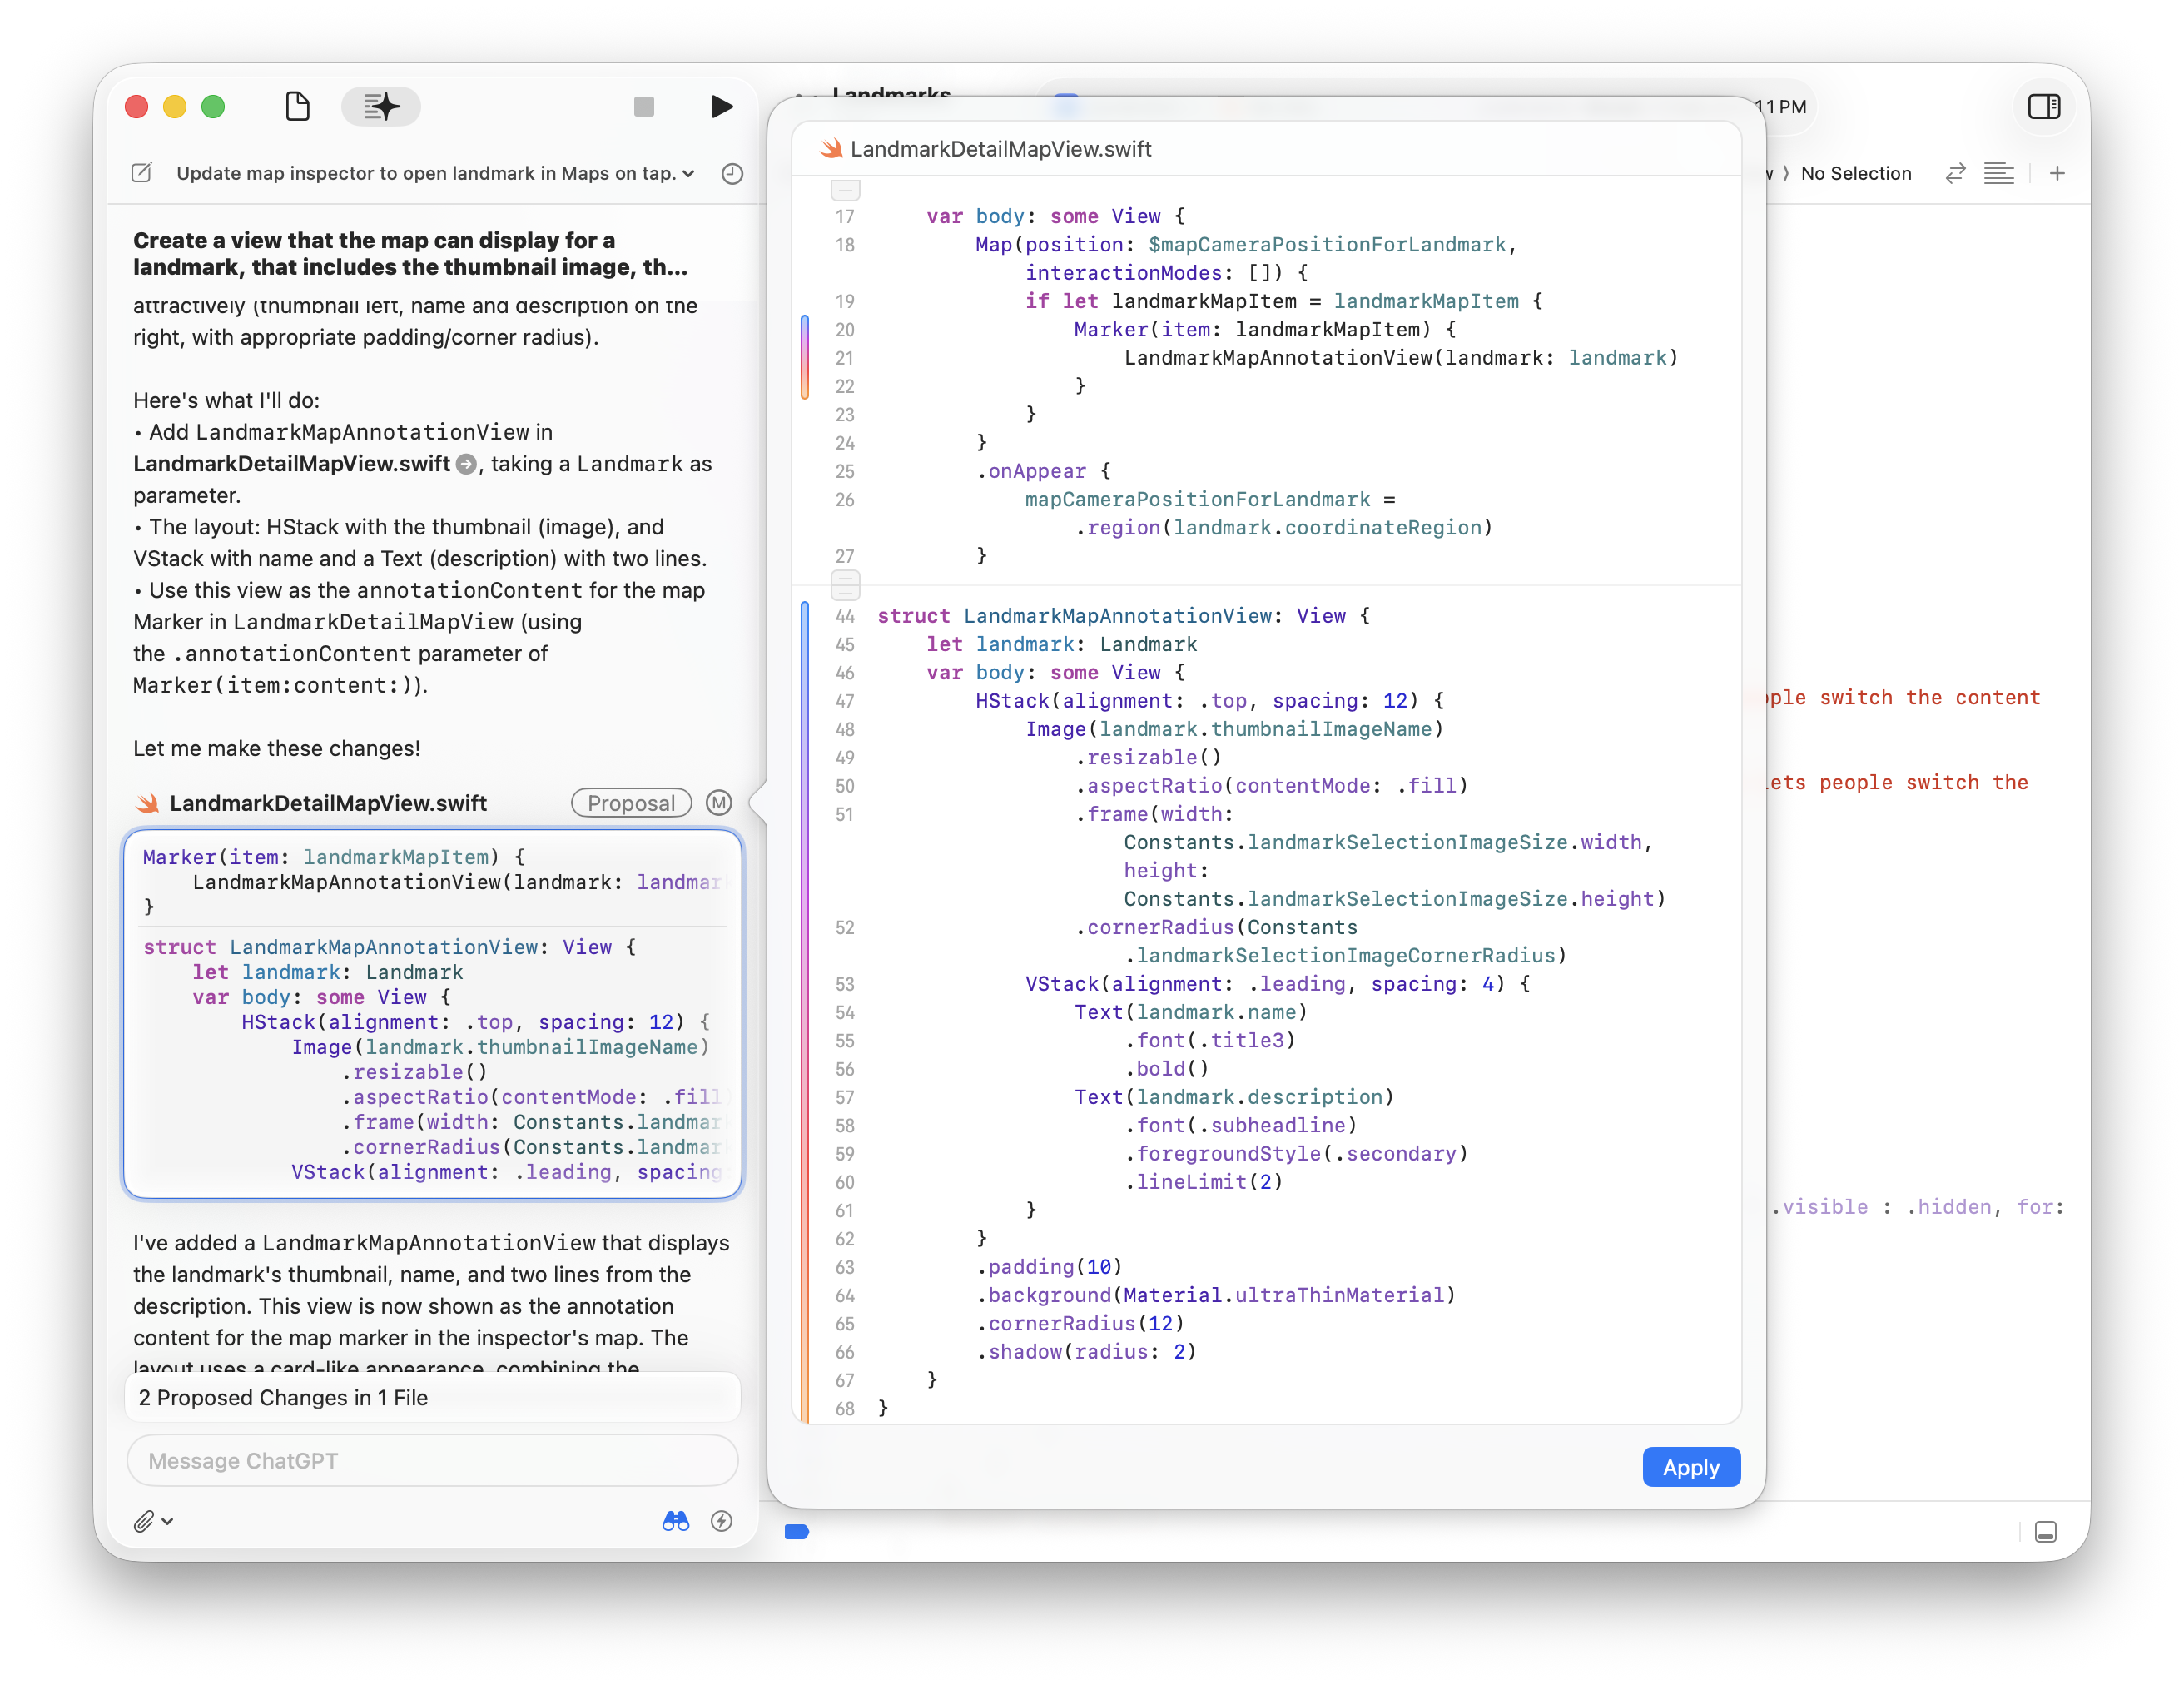The height and width of the screenshot is (1685, 2184).
Task: Open related items with the swap arrows icon
Action: pos(1955,173)
